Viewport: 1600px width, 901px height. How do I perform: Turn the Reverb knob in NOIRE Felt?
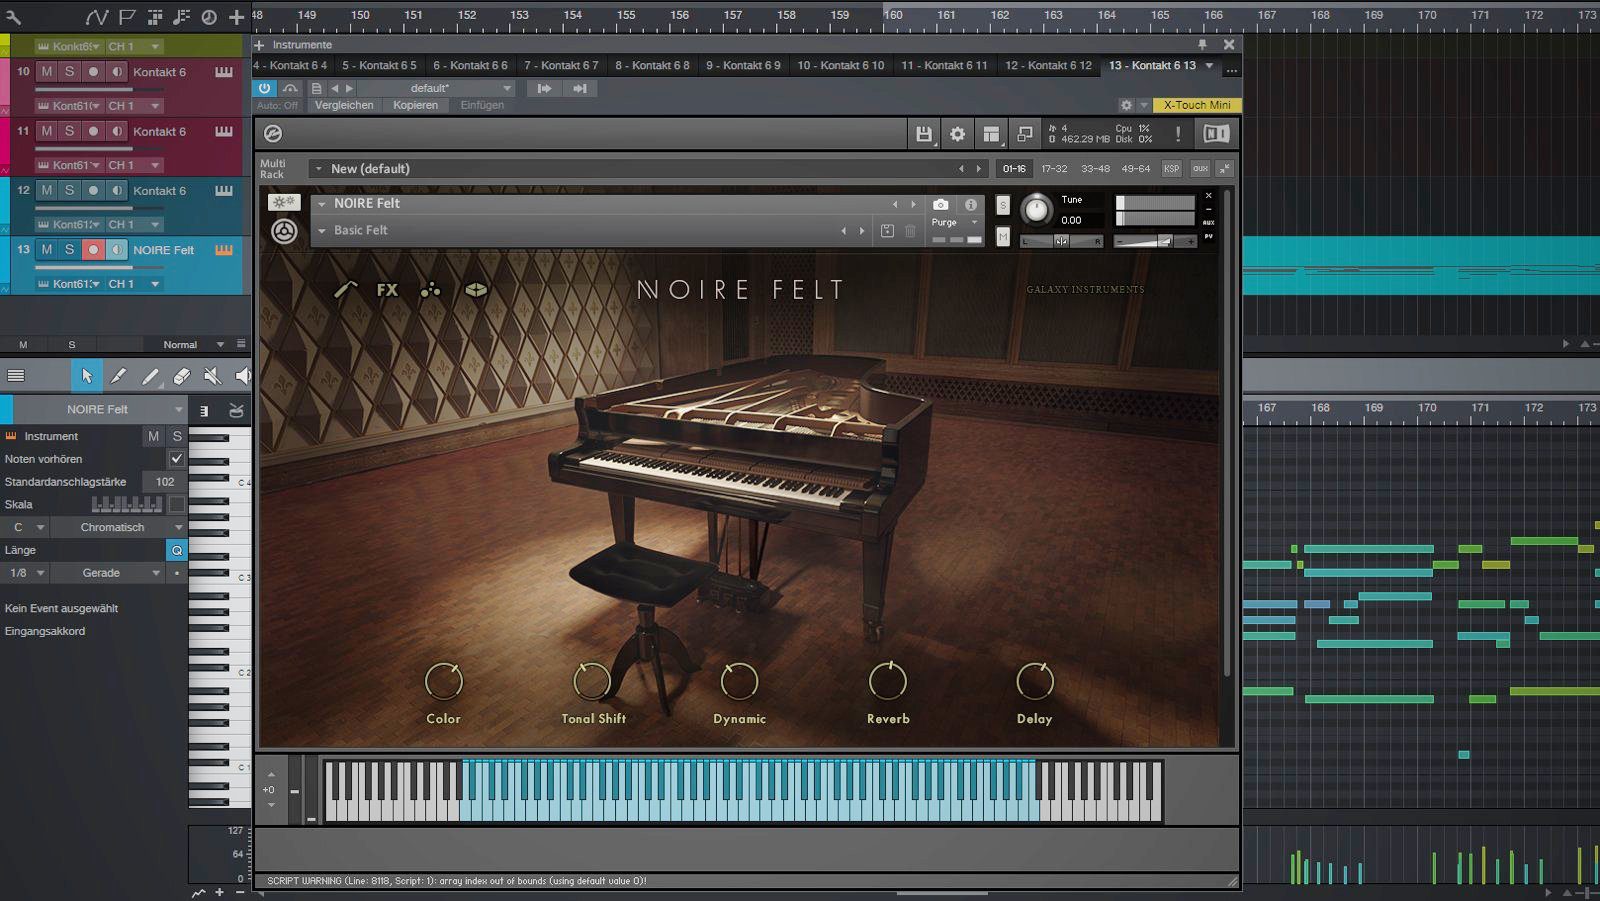pos(887,682)
